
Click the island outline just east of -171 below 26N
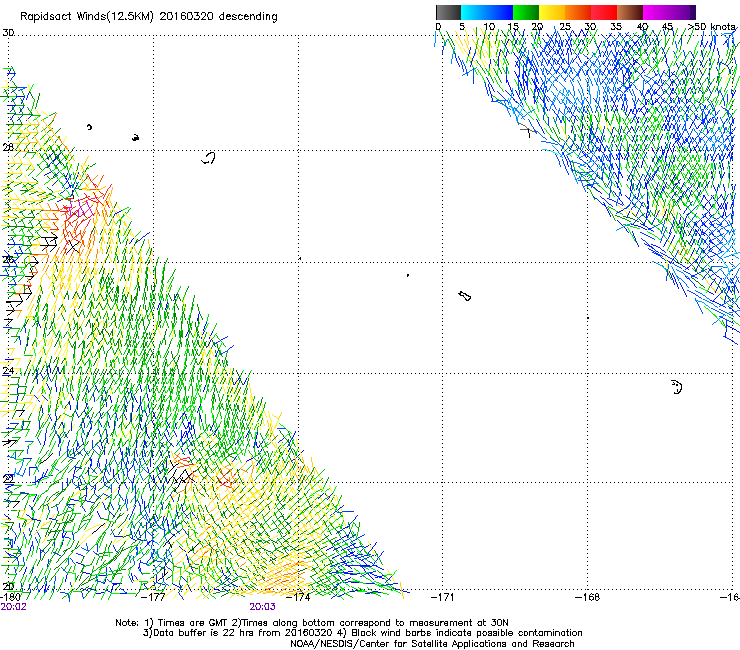pyautogui.click(x=465, y=296)
